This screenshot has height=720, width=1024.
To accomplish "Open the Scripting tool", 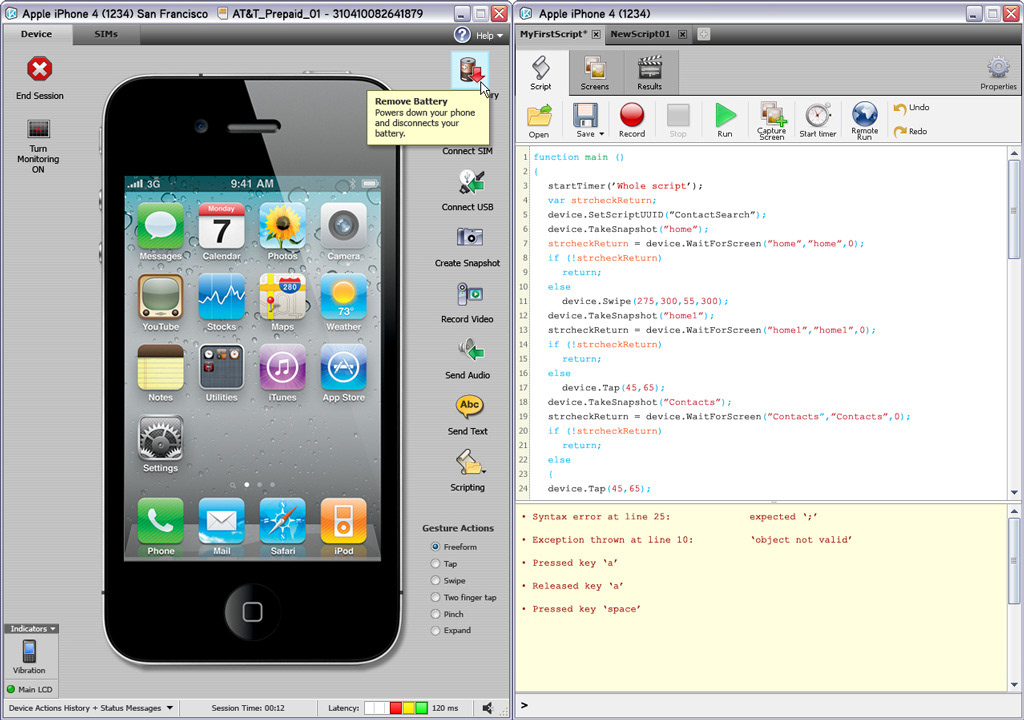I will (469, 463).
